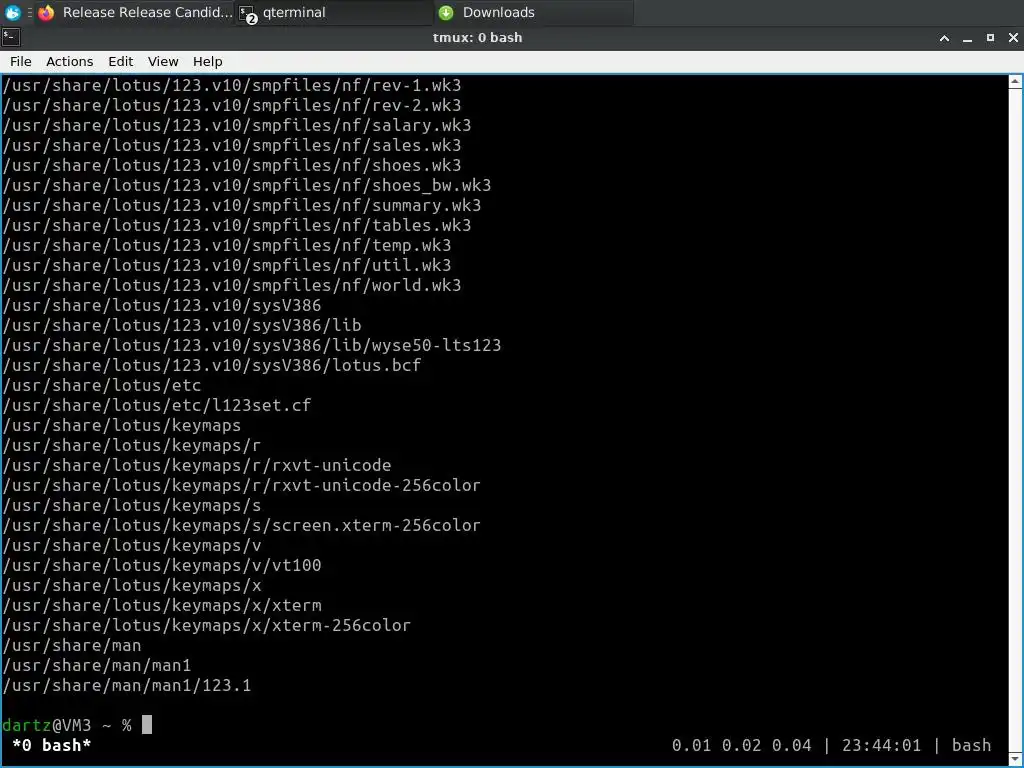
Task: Click the scrollbar down arrow
Action: (1015, 759)
